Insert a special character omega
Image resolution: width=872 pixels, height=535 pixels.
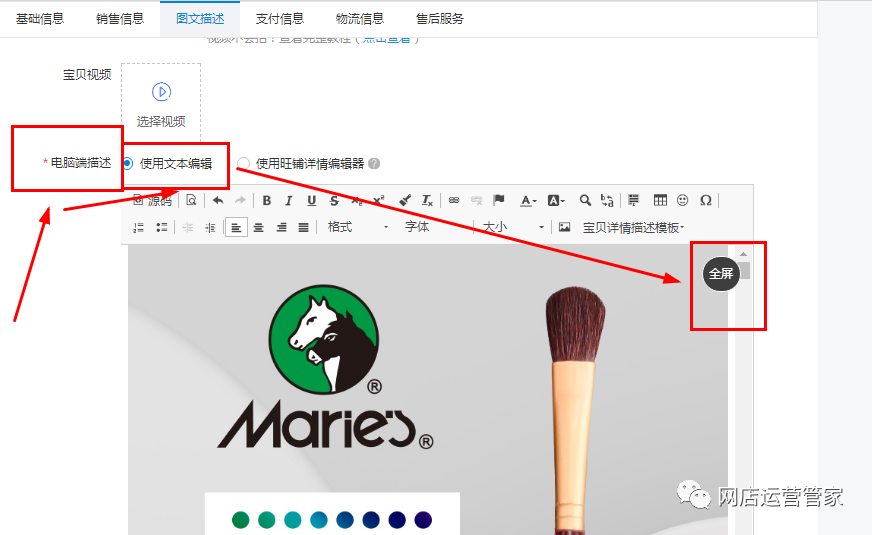[x=706, y=200]
